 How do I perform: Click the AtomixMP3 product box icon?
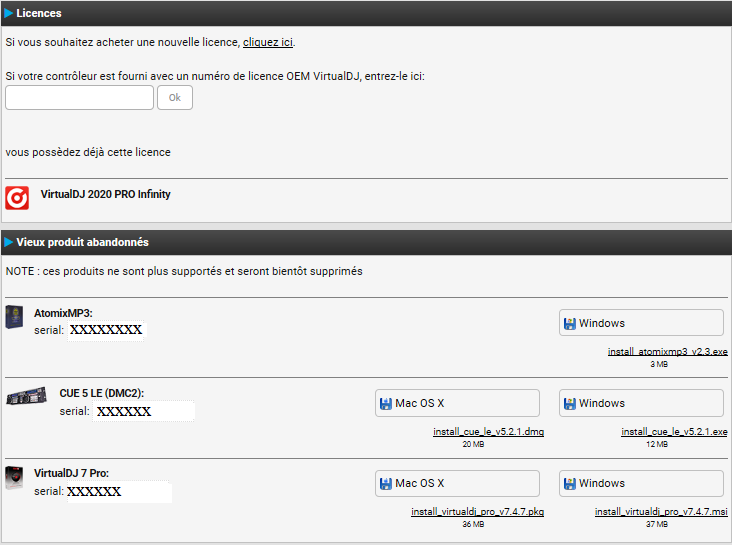pyautogui.click(x=15, y=317)
